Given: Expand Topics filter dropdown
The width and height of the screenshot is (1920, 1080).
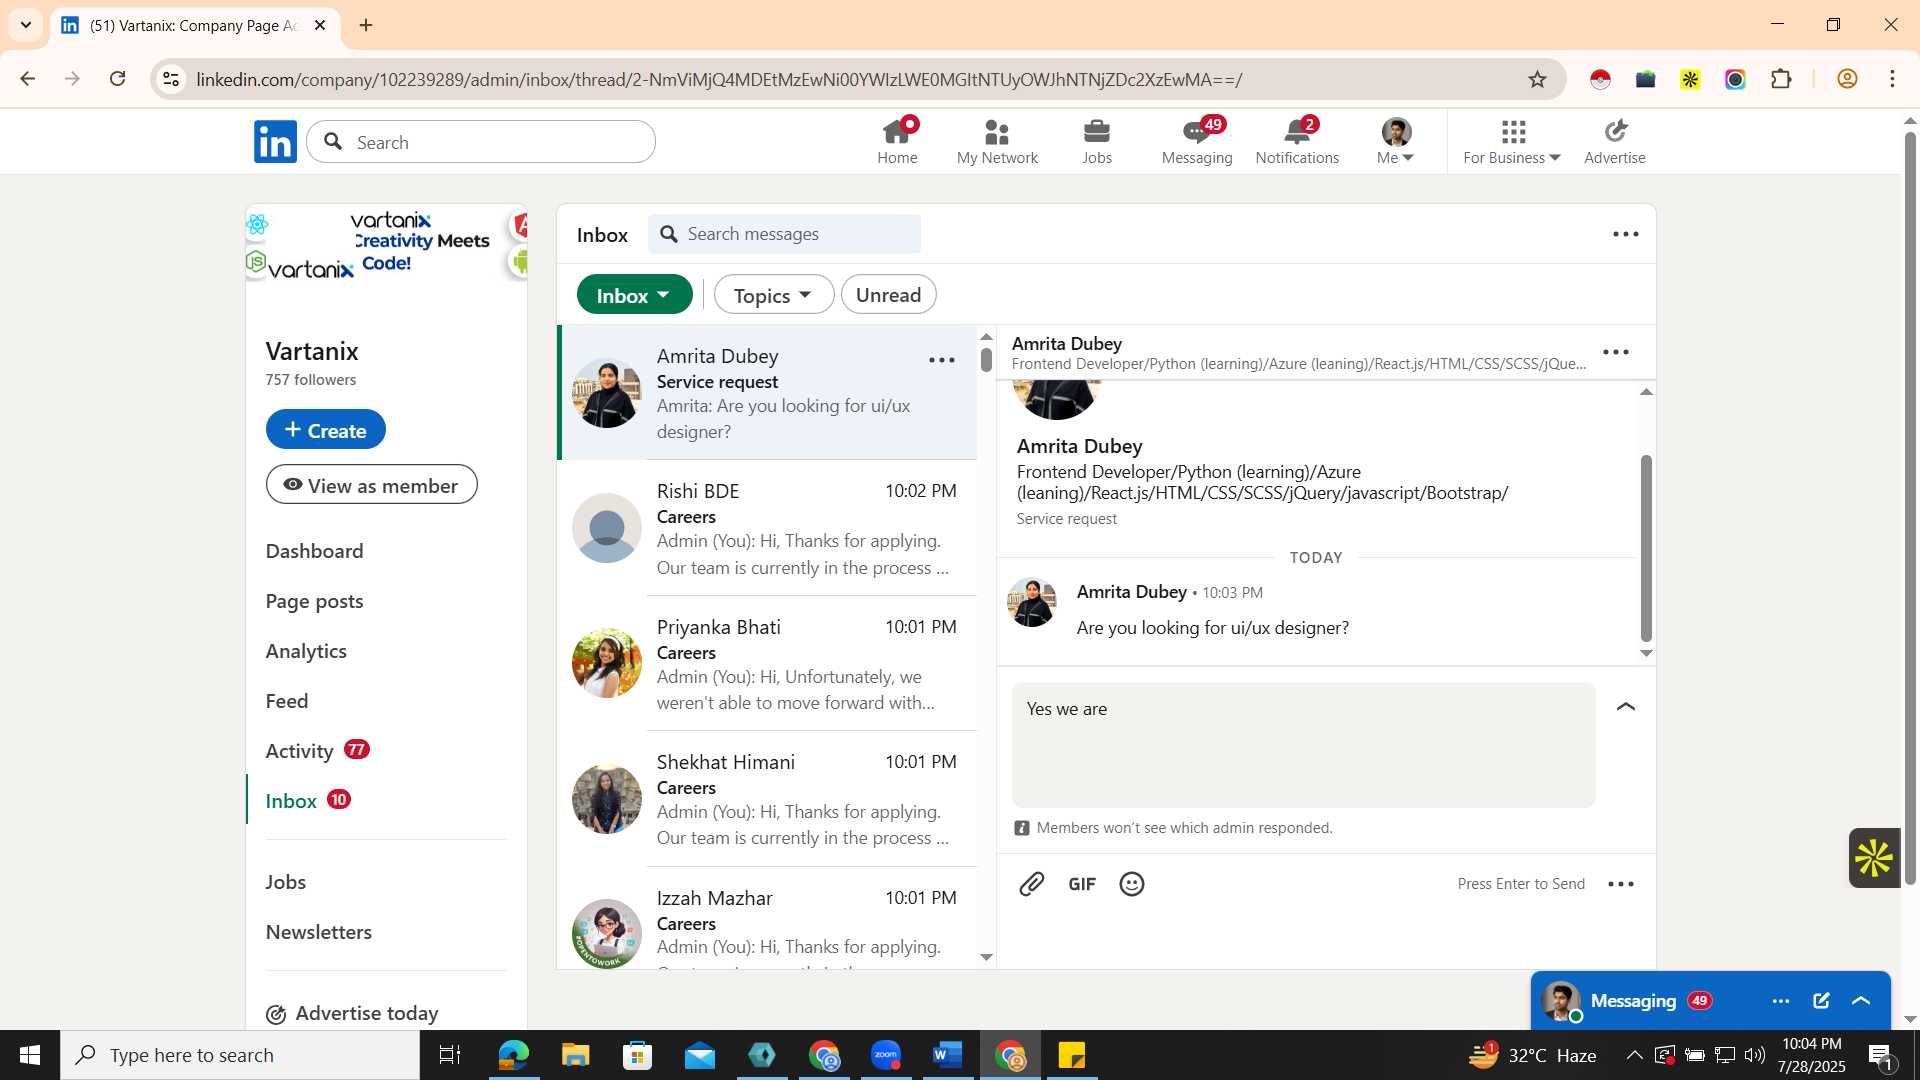Looking at the screenshot, I should (773, 295).
